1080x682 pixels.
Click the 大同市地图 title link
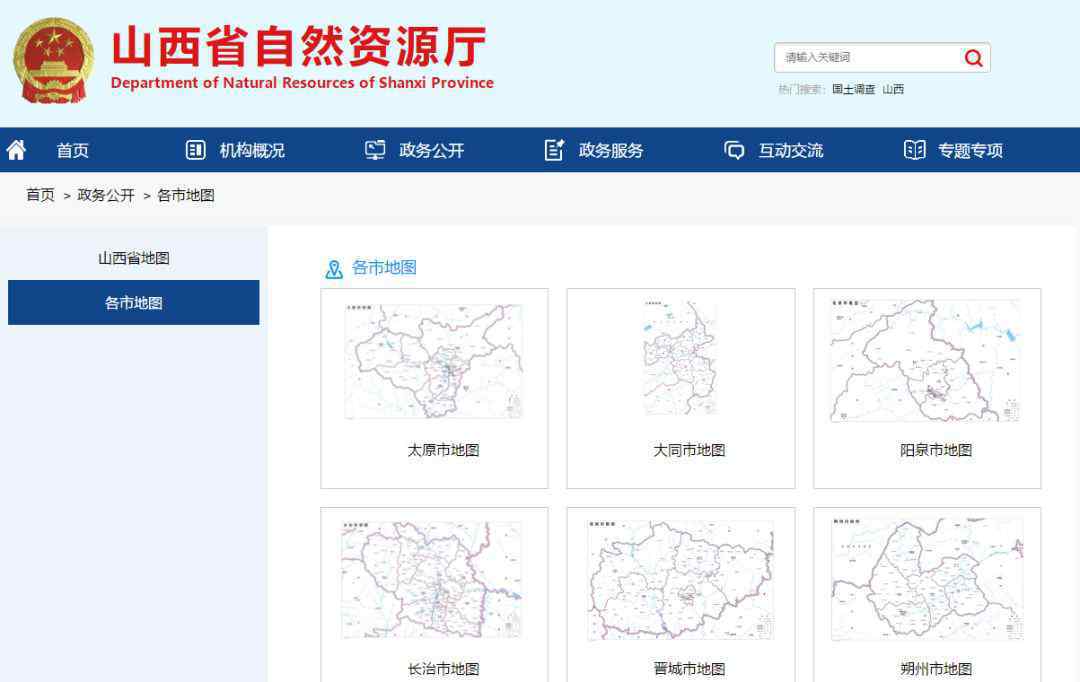[x=689, y=450]
